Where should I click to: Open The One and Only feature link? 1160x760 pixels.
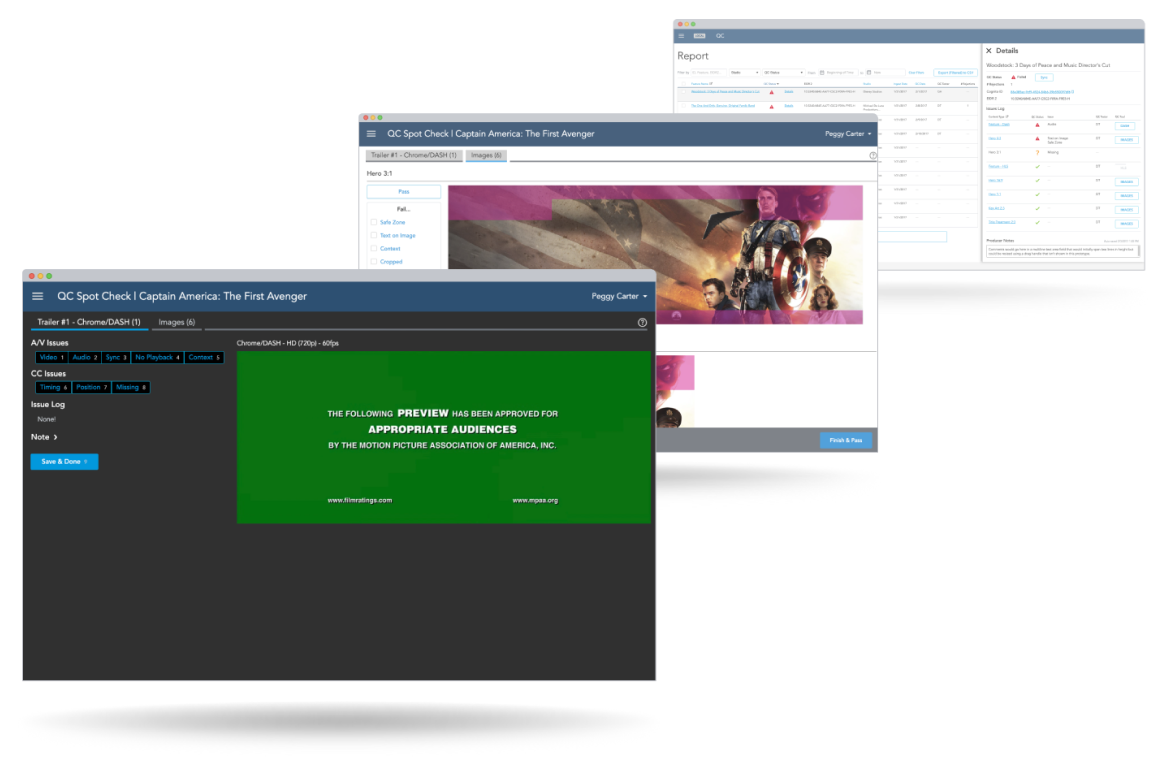[x=723, y=106]
